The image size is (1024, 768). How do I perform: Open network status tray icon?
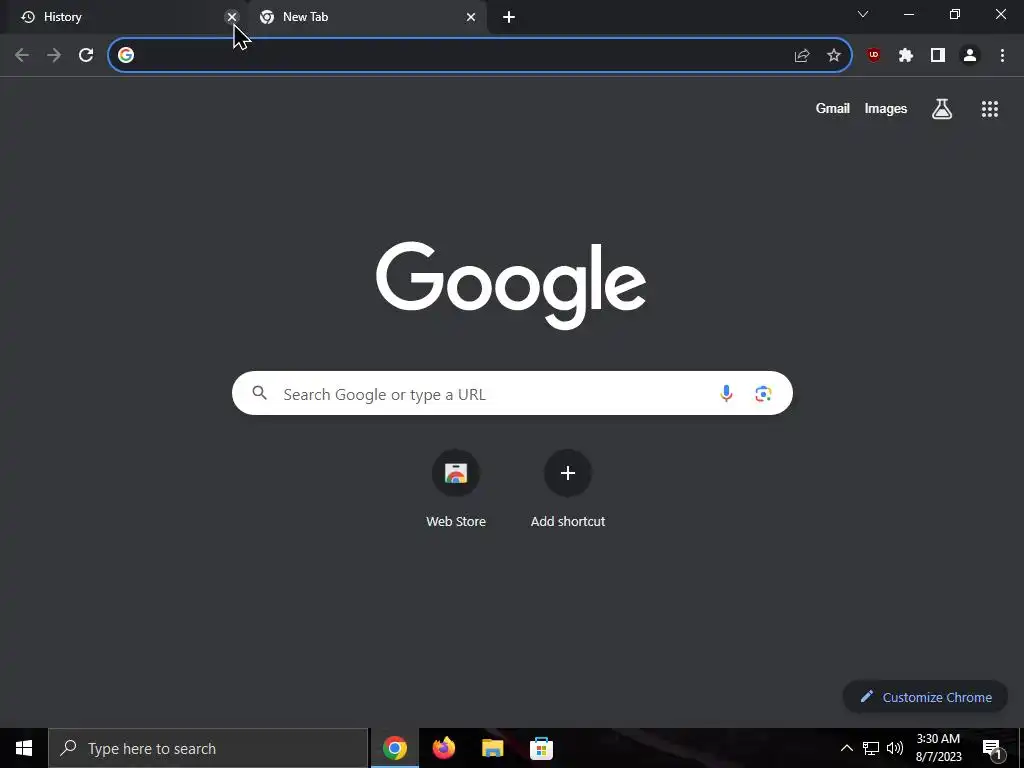click(x=871, y=748)
